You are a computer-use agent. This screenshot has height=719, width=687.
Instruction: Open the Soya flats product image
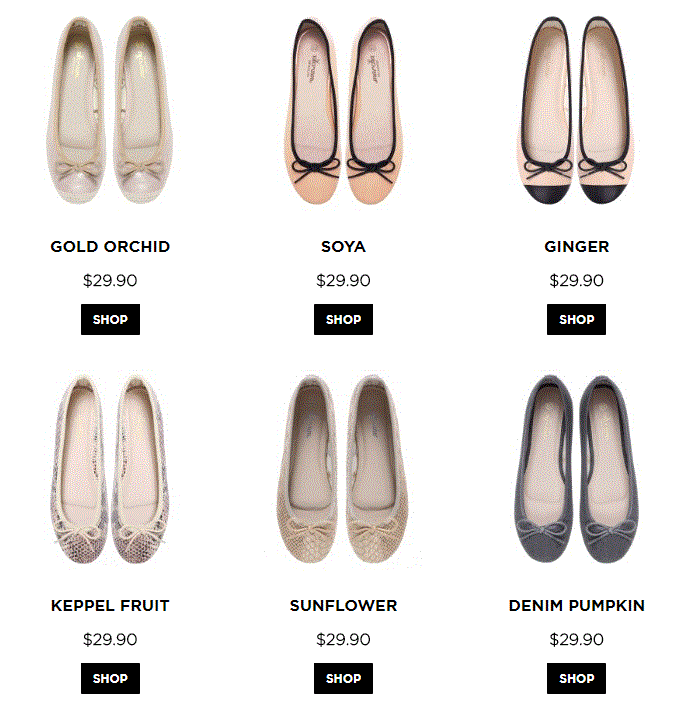[x=343, y=110]
